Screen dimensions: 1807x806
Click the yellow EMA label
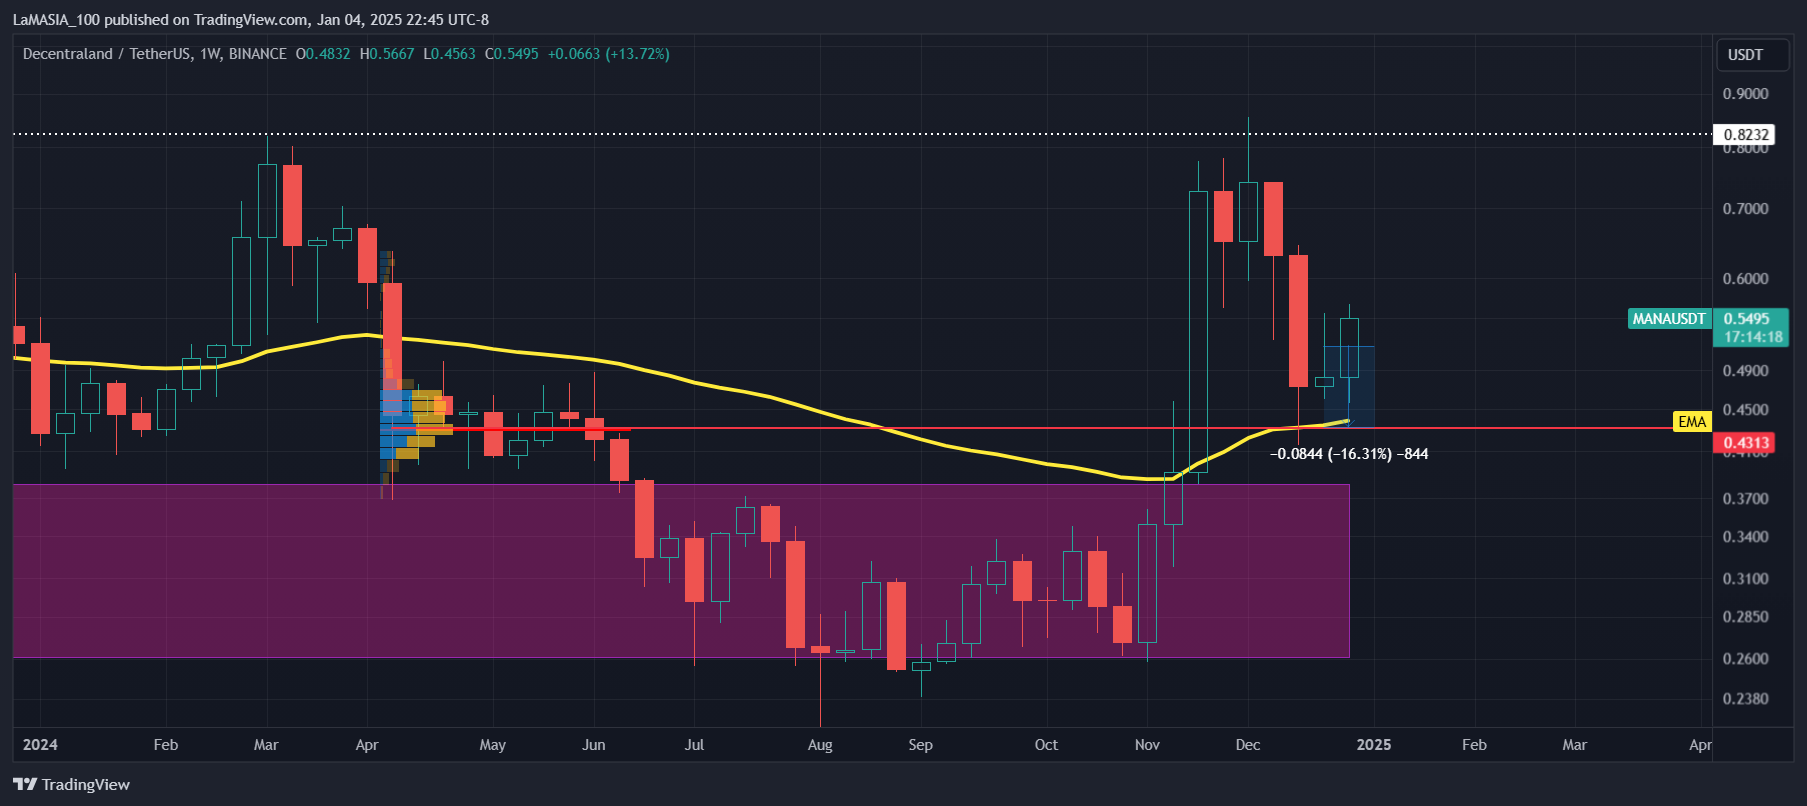1692,422
